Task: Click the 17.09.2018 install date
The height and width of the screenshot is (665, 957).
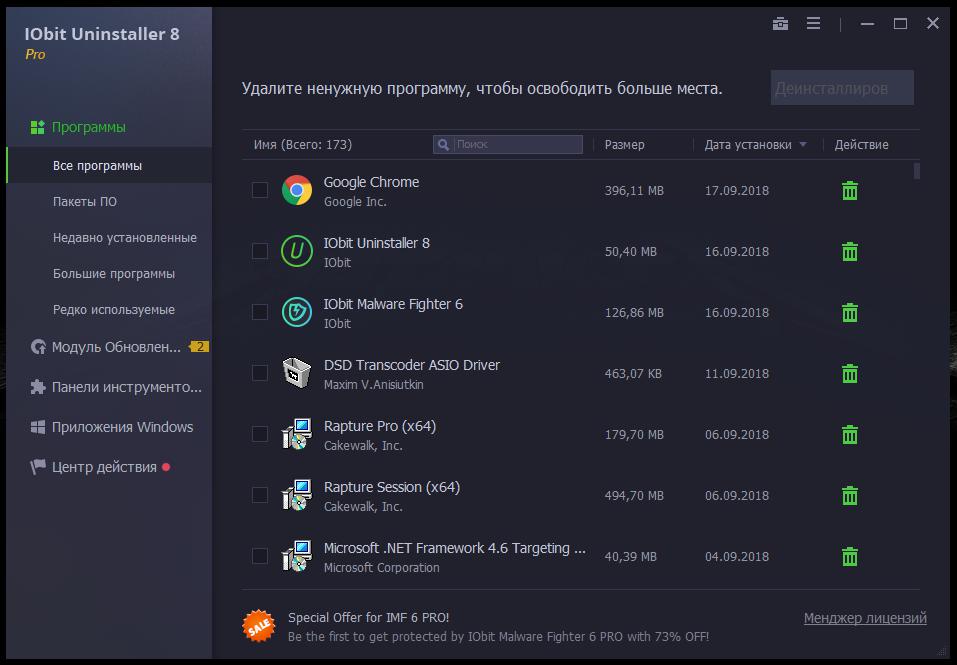Action: coord(737,190)
